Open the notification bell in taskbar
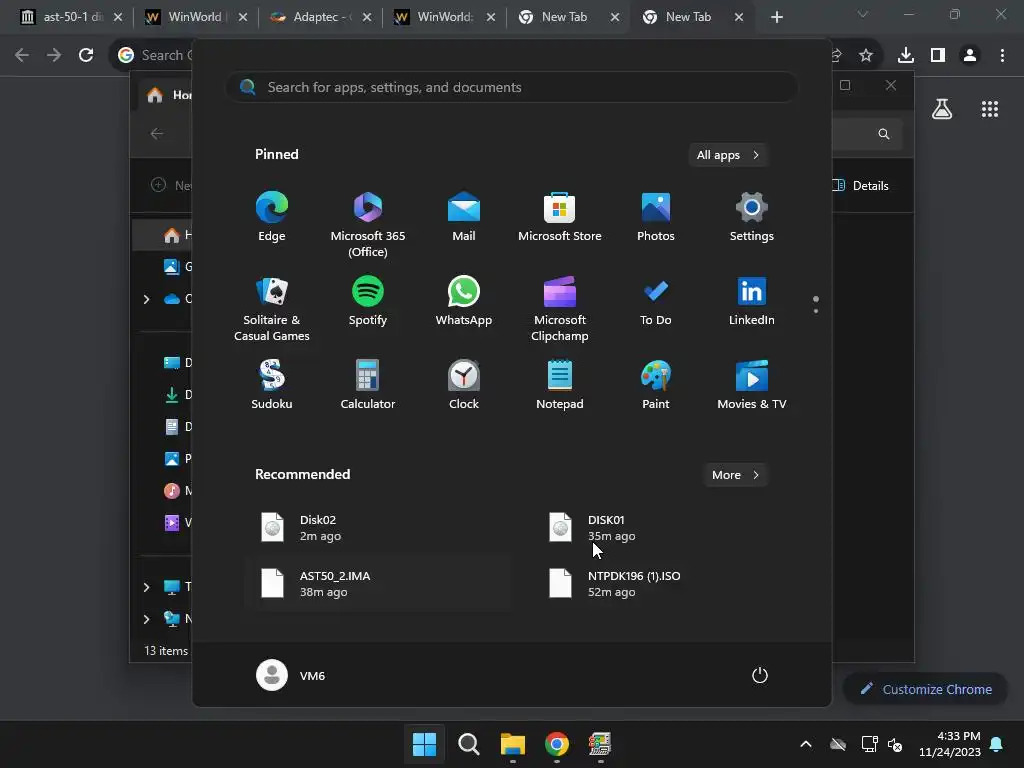Viewport: 1024px width, 768px height. click(997, 744)
